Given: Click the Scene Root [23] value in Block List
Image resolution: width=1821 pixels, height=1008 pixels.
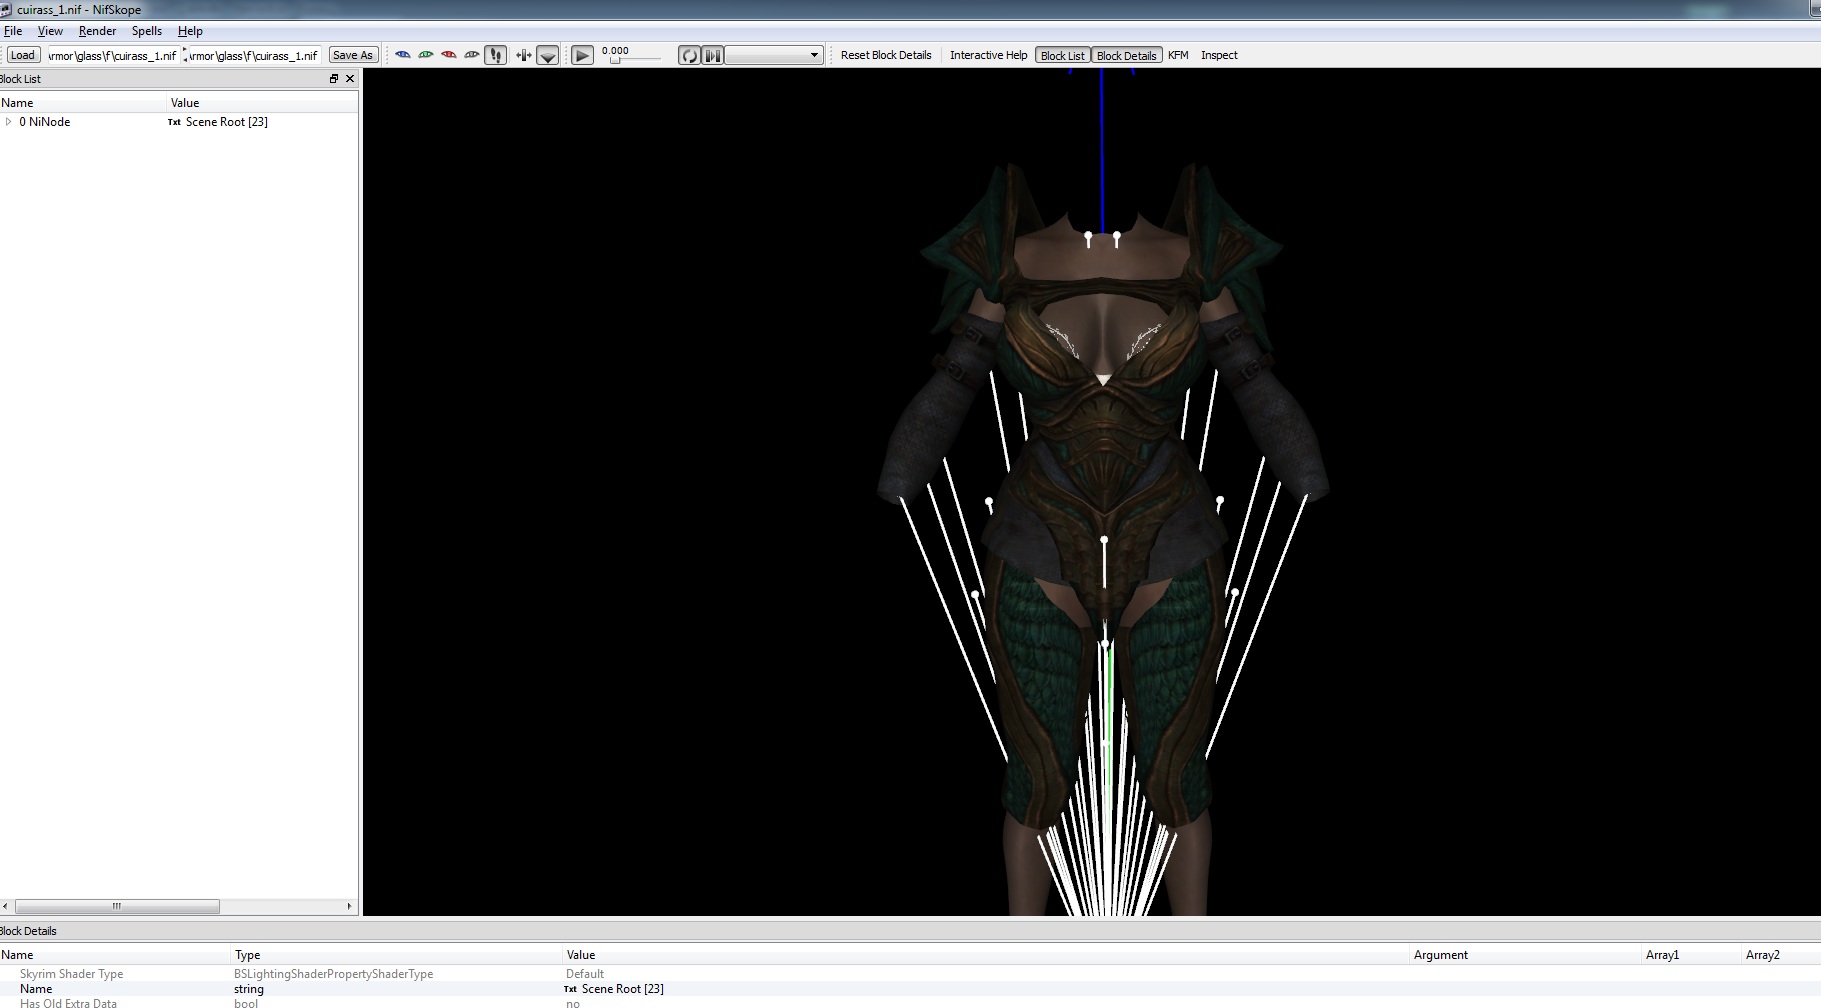Looking at the screenshot, I should [226, 122].
